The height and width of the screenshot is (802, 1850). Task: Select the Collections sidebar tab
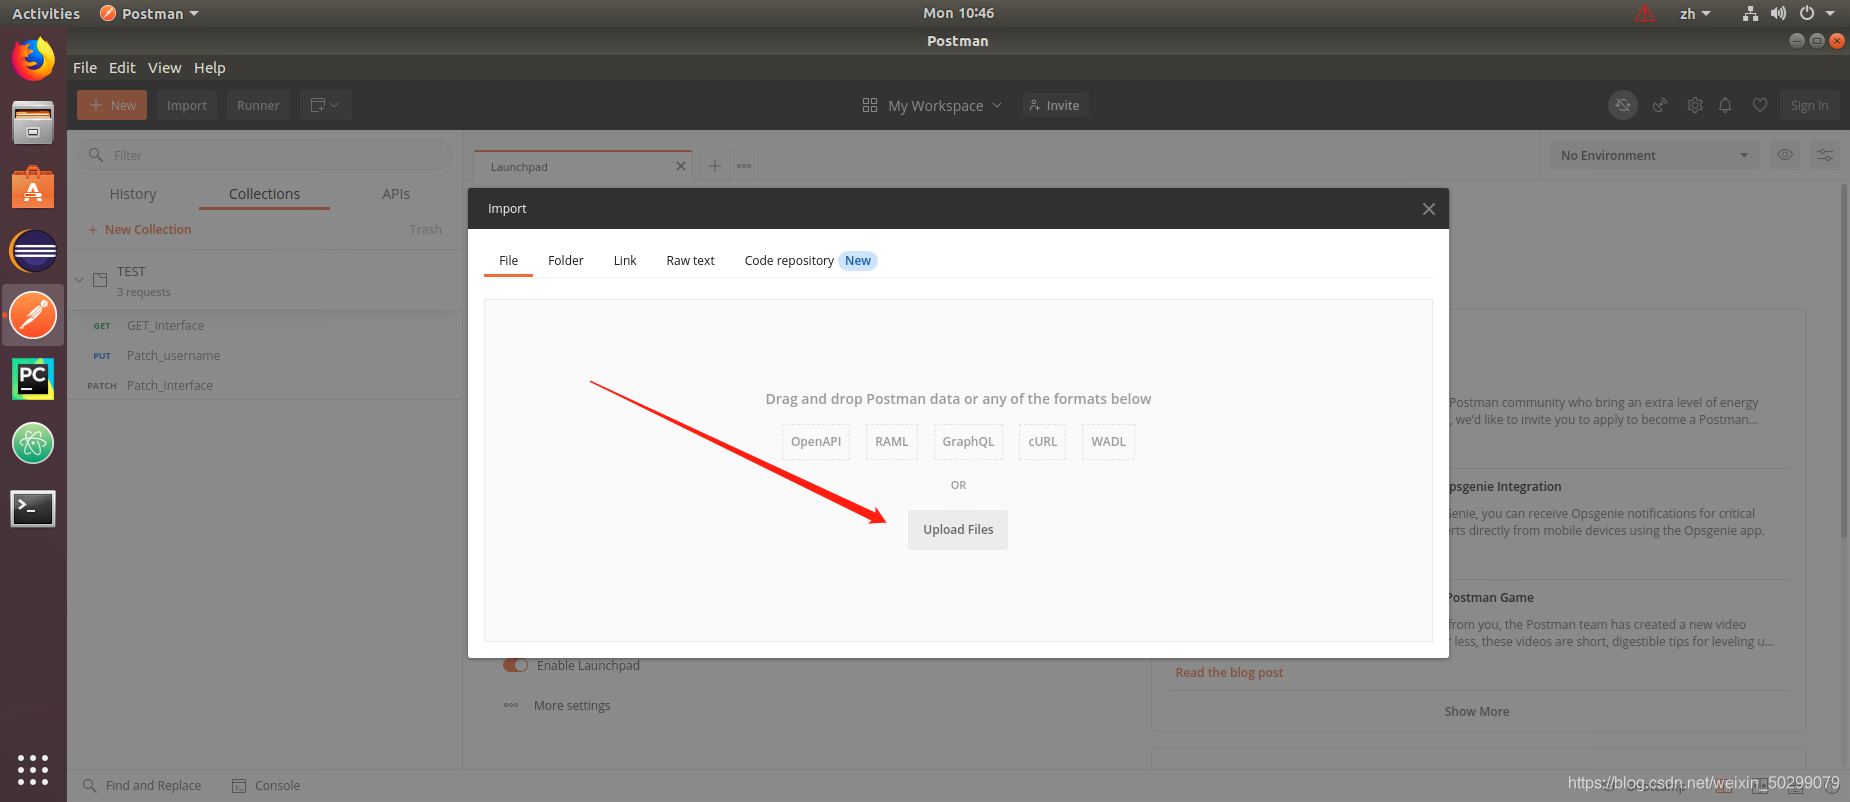tap(264, 194)
